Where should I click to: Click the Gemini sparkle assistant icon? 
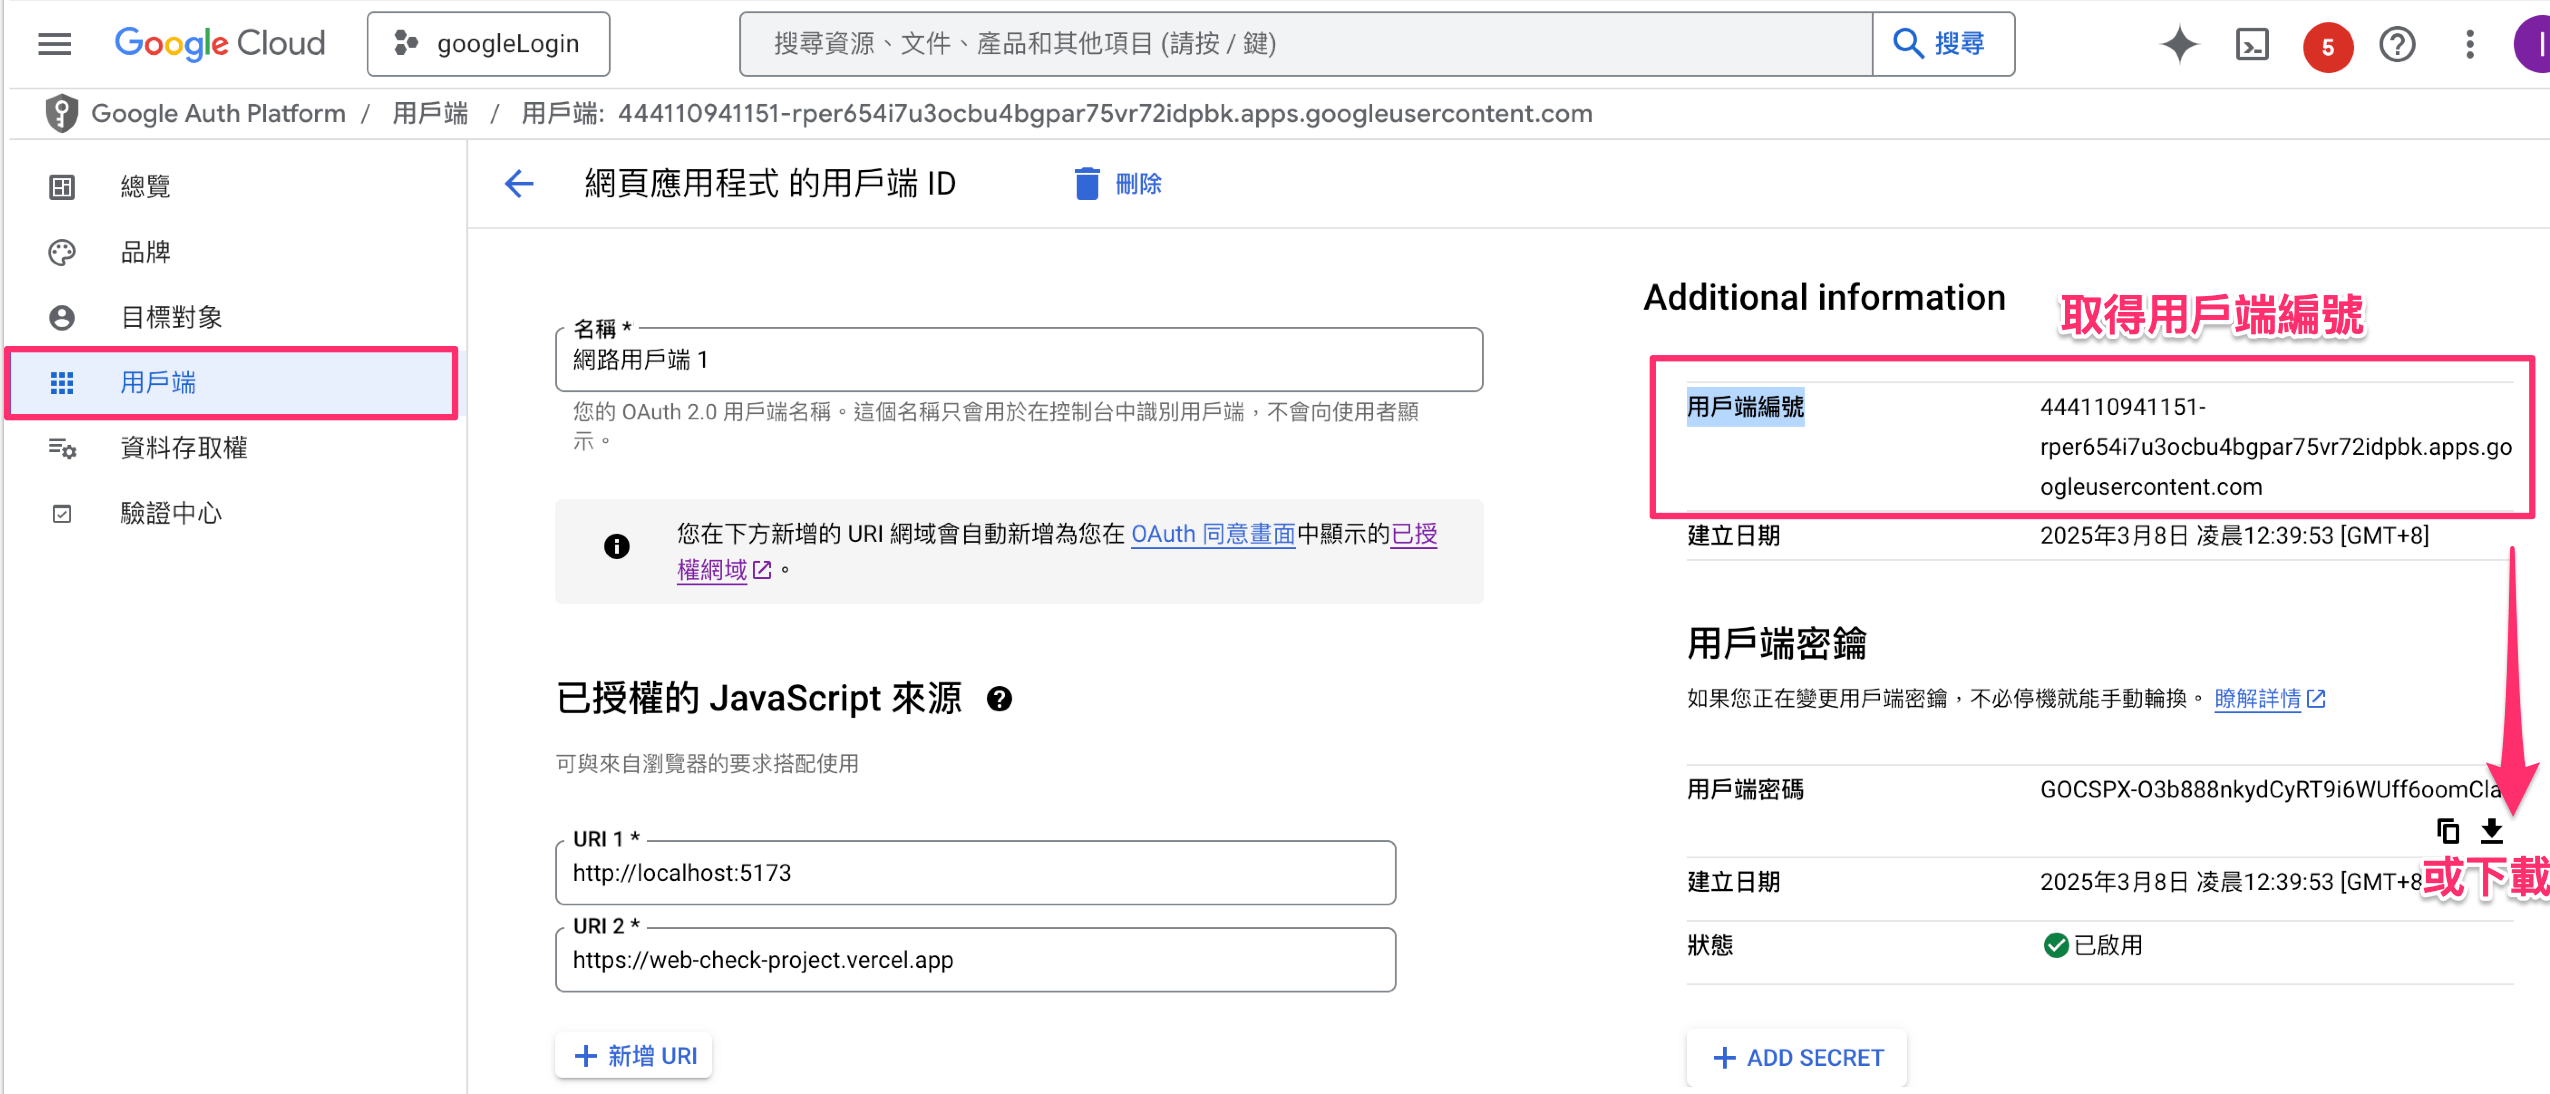(2180, 44)
